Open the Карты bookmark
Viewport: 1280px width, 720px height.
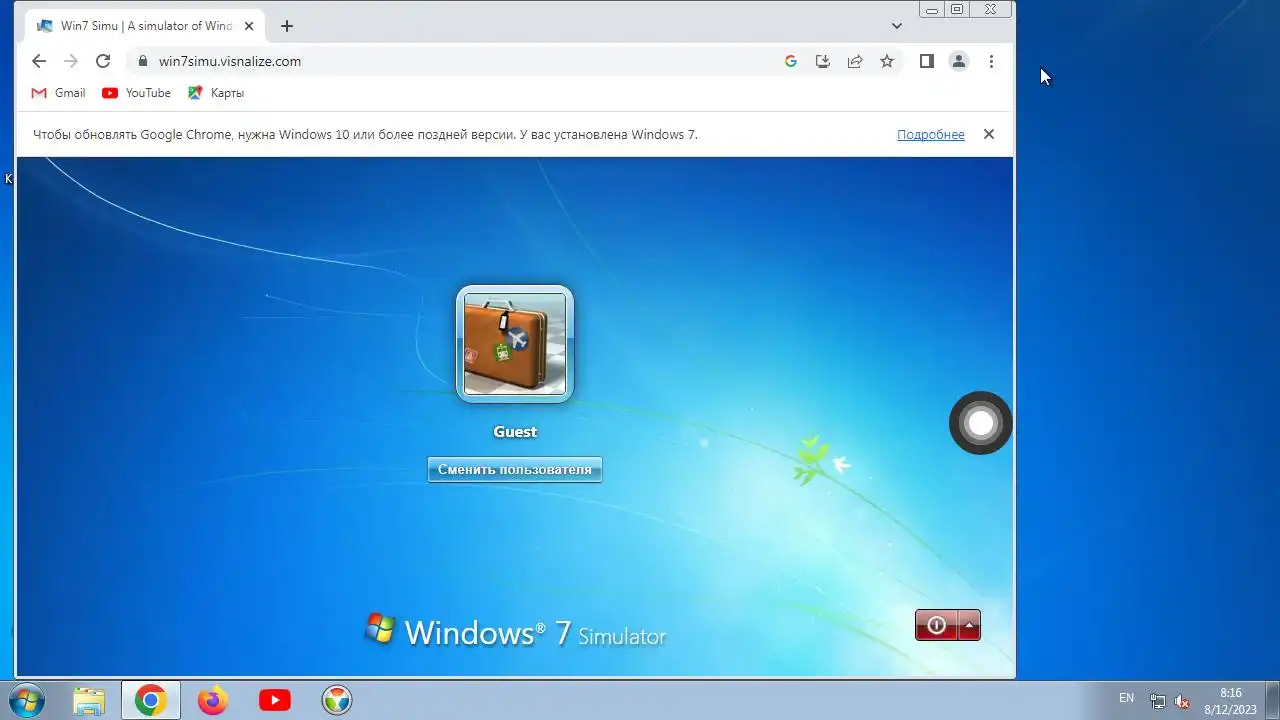coord(216,93)
